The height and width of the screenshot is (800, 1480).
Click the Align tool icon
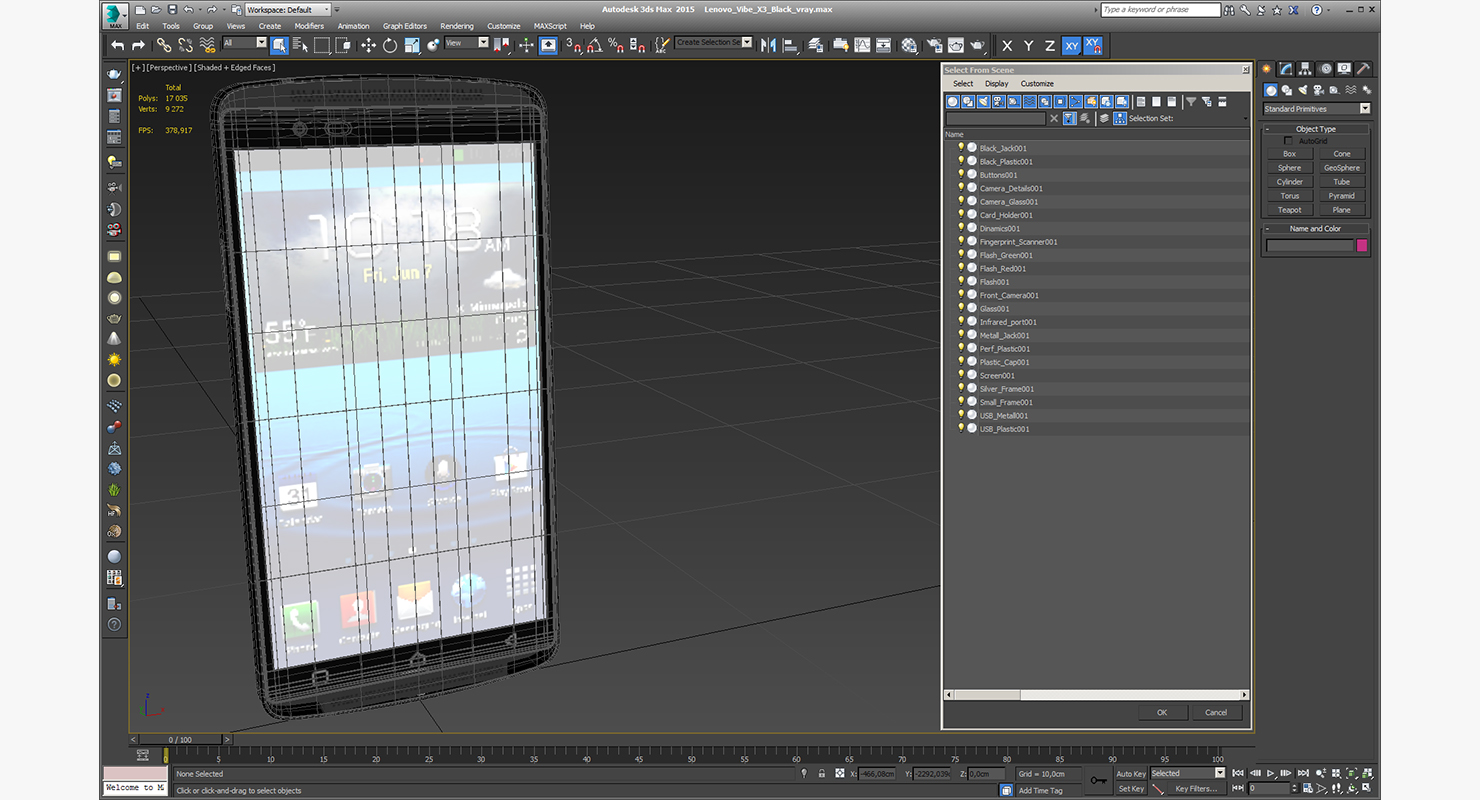point(790,45)
